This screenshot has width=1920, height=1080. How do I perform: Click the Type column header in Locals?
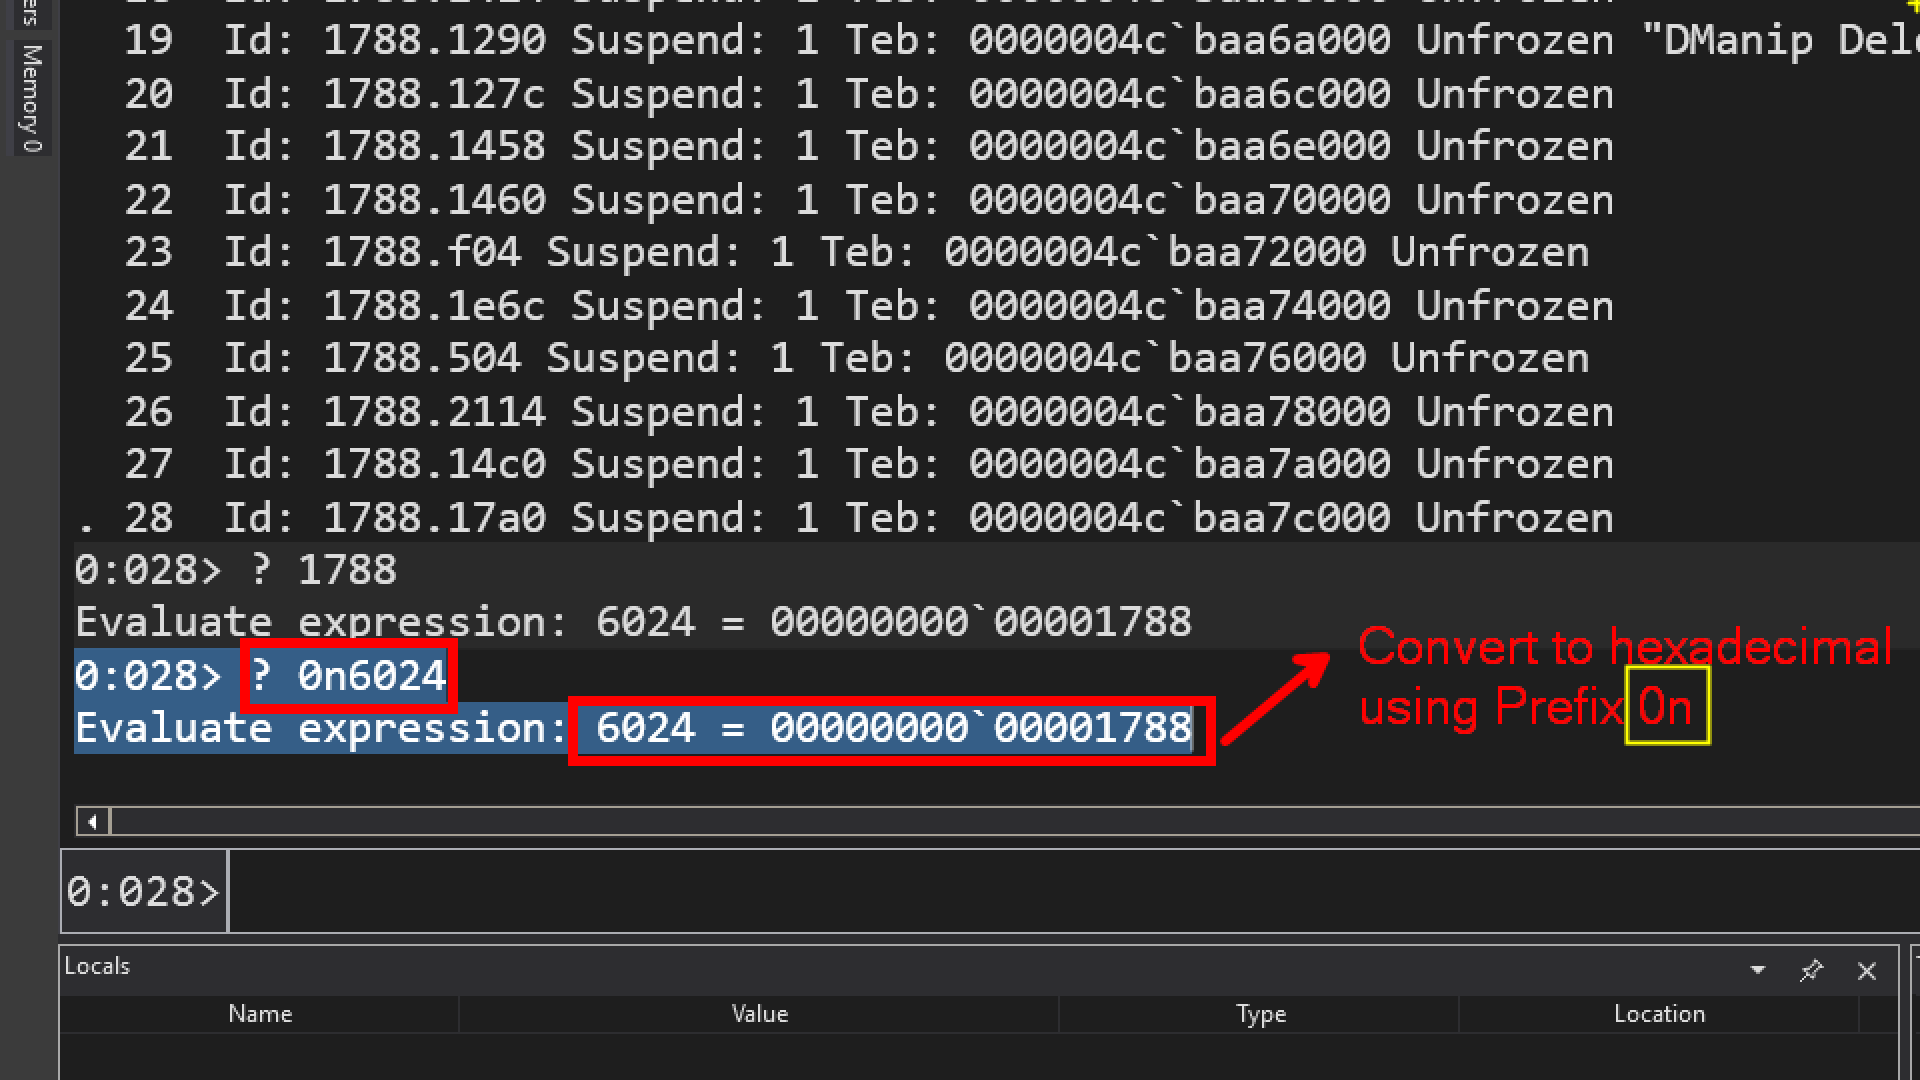1260,1014
